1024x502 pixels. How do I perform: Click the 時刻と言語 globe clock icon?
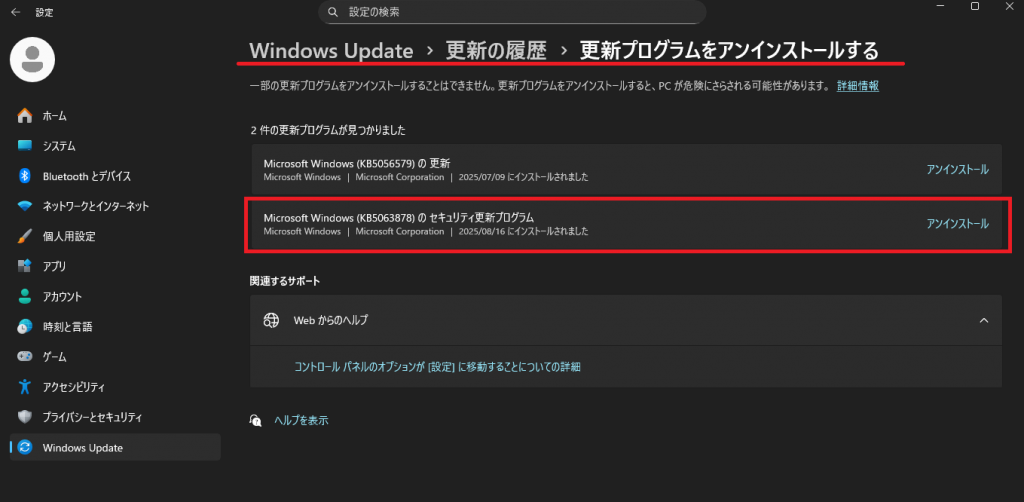click(x=25, y=326)
